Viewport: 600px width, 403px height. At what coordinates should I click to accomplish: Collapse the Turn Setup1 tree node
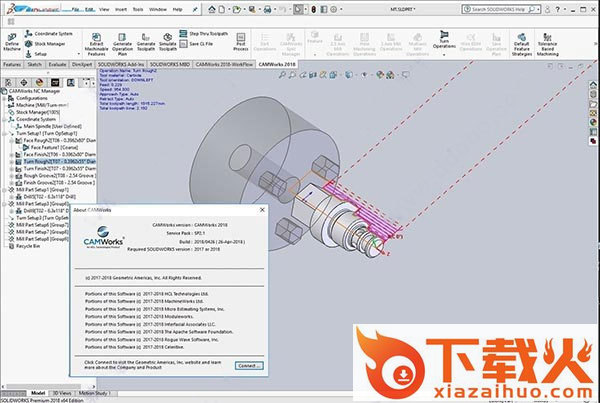click(9, 133)
